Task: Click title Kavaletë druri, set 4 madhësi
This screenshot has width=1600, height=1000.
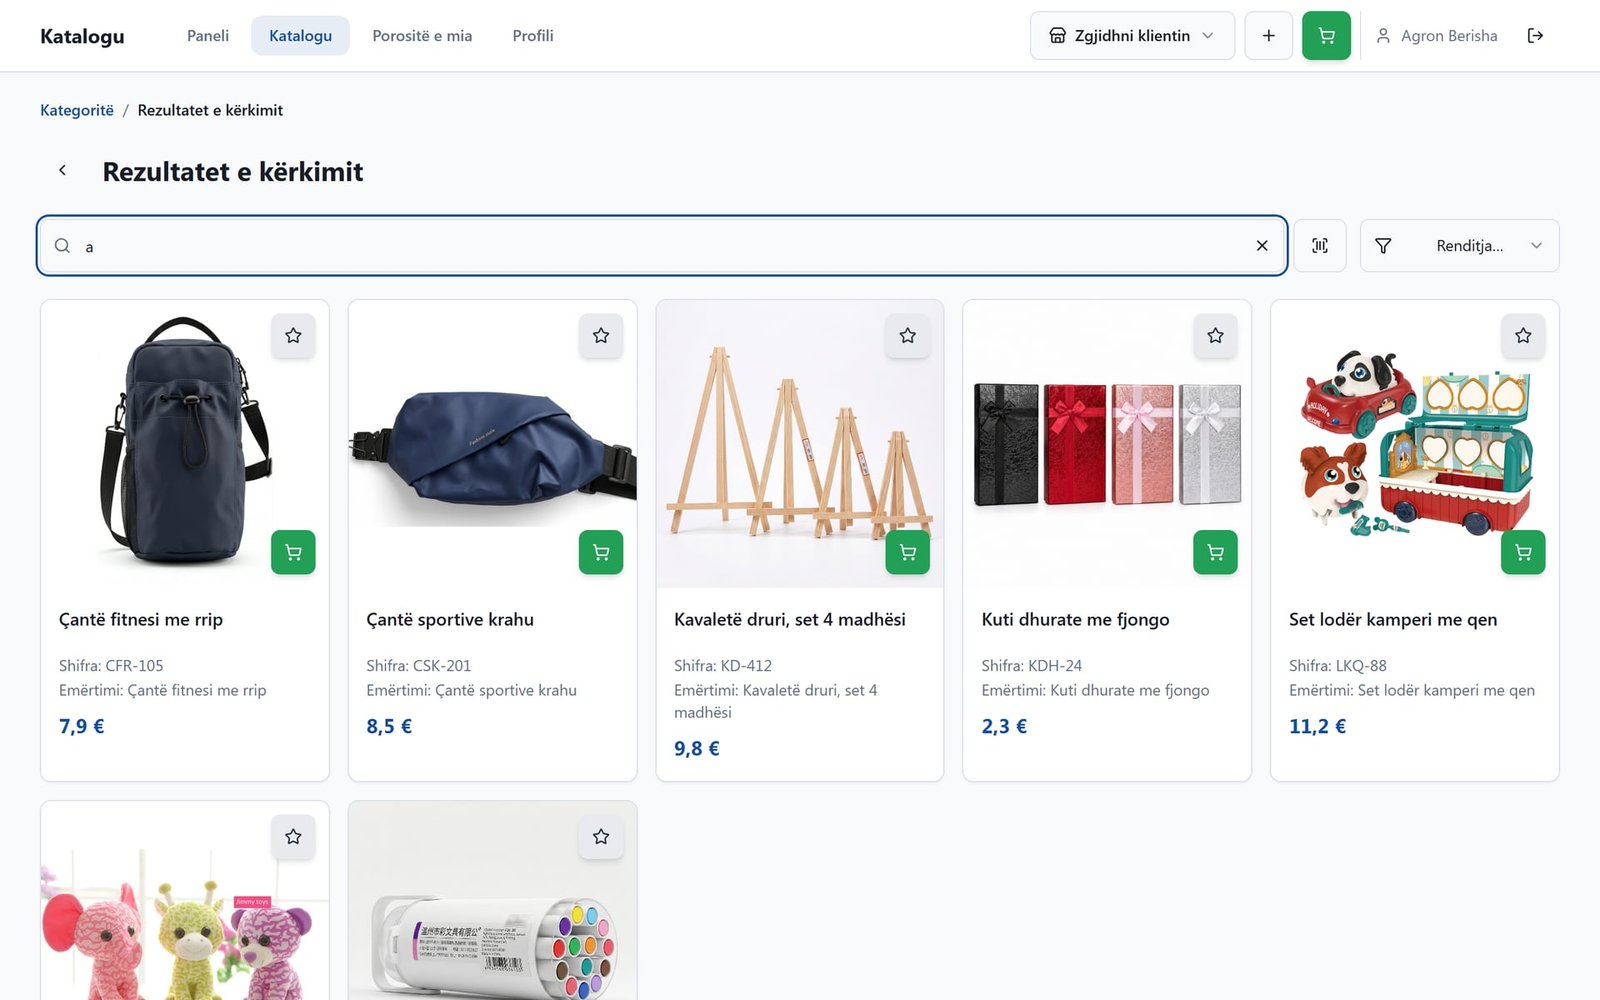Action: pos(790,620)
